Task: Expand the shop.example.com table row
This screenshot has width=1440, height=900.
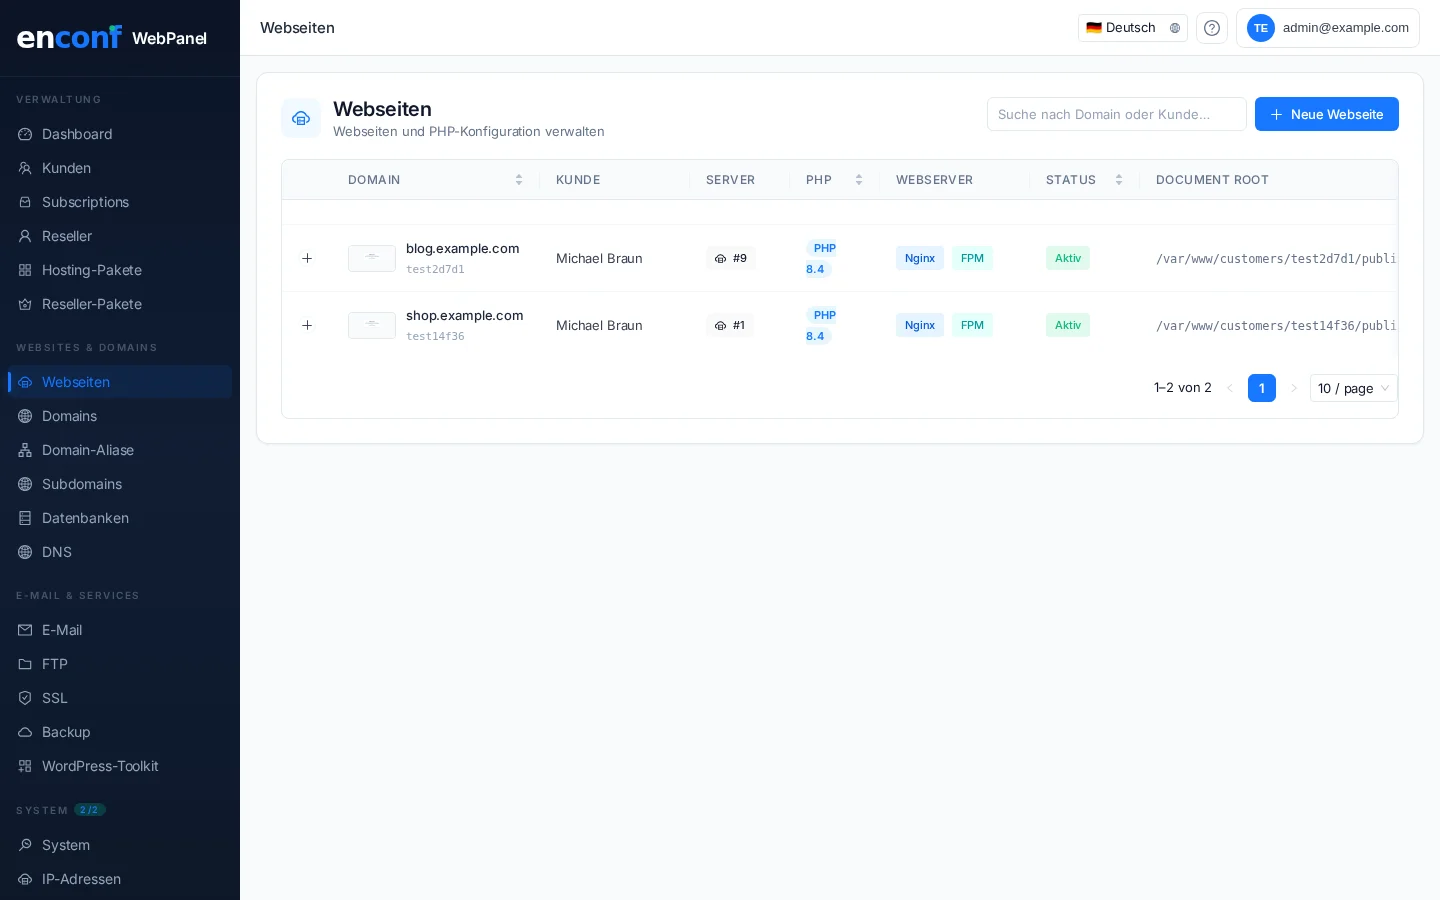Action: [x=307, y=325]
